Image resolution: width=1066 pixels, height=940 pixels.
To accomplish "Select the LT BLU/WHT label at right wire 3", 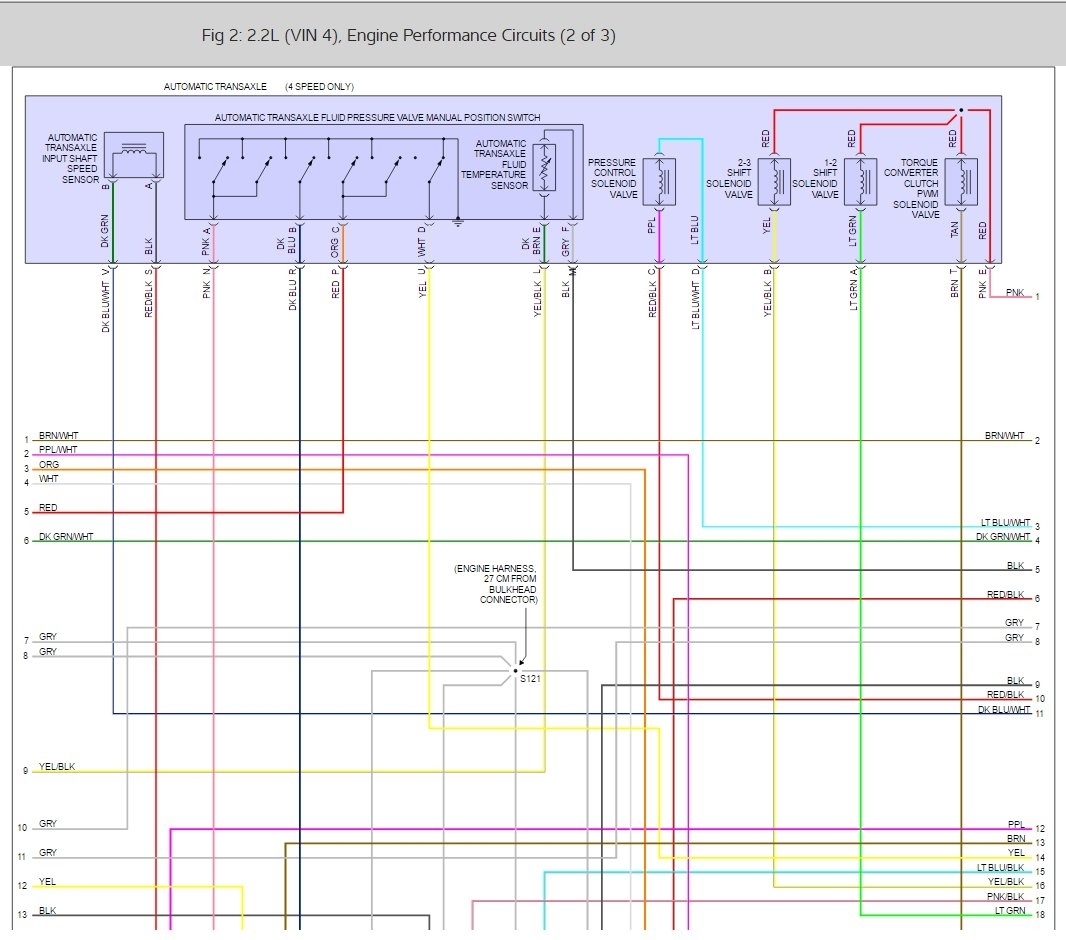I will 1005,523.
